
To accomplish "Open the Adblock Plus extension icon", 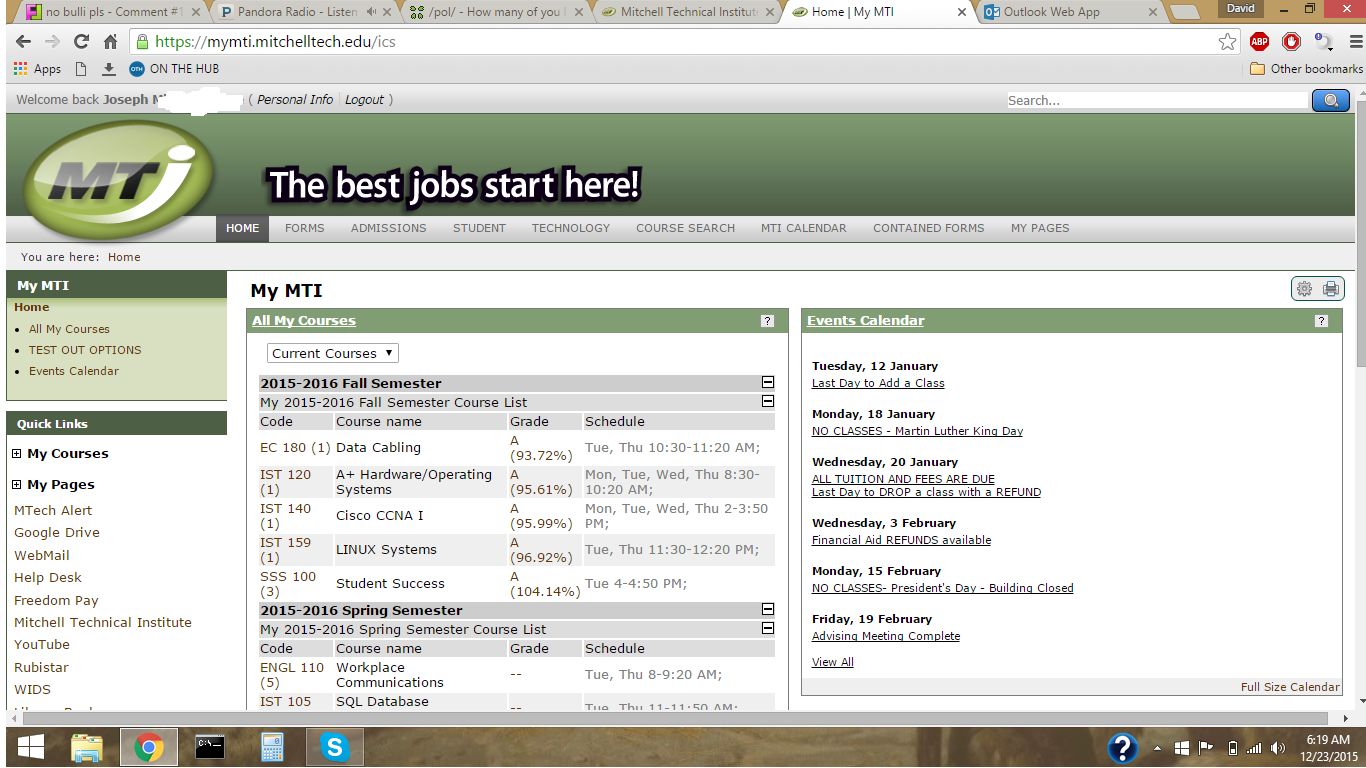I will [x=1259, y=42].
